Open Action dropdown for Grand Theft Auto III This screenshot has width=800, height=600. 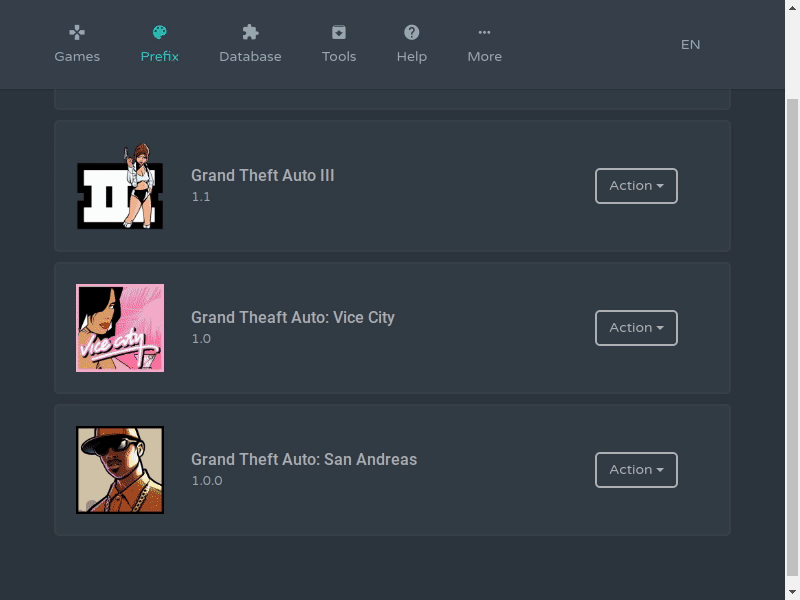pyautogui.click(x=636, y=186)
